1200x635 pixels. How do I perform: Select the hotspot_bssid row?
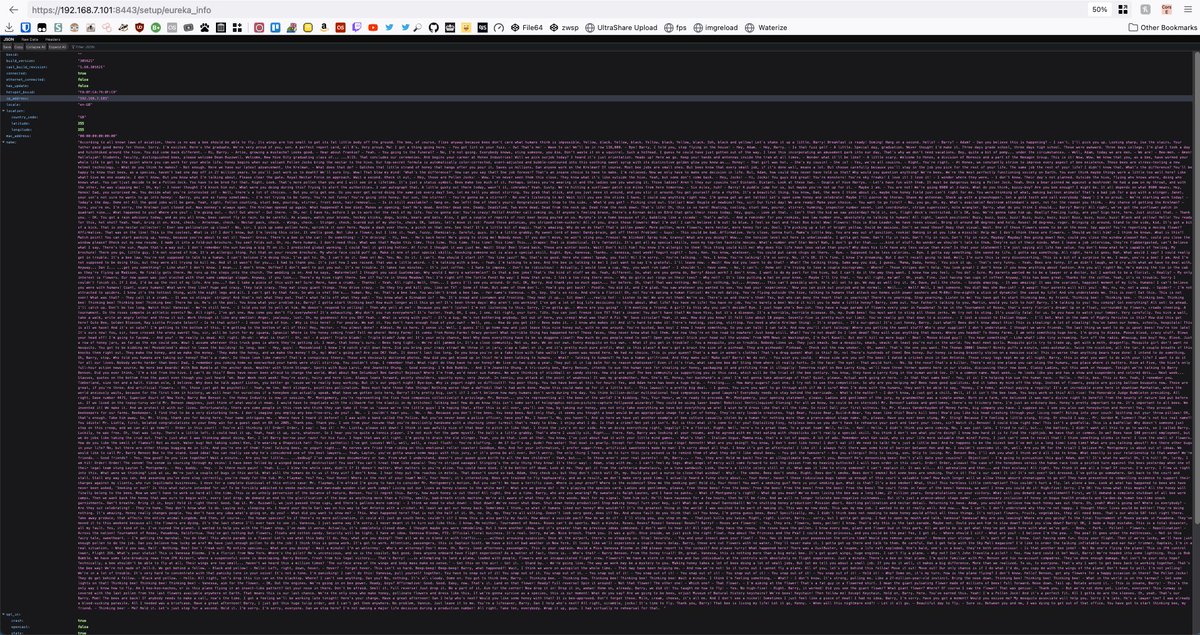coord(596,92)
